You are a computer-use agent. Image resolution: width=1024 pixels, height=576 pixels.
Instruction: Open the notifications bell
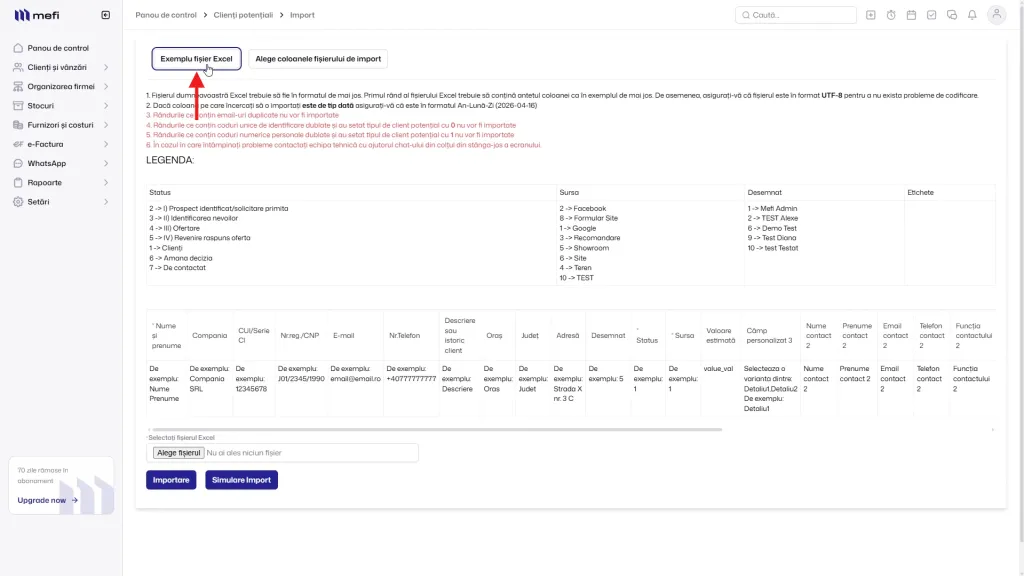972,15
